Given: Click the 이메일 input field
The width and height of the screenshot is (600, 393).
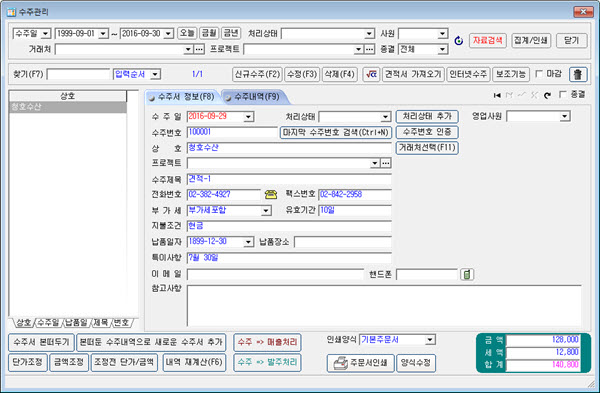Looking at the screenshot, I should click(275, 274).
